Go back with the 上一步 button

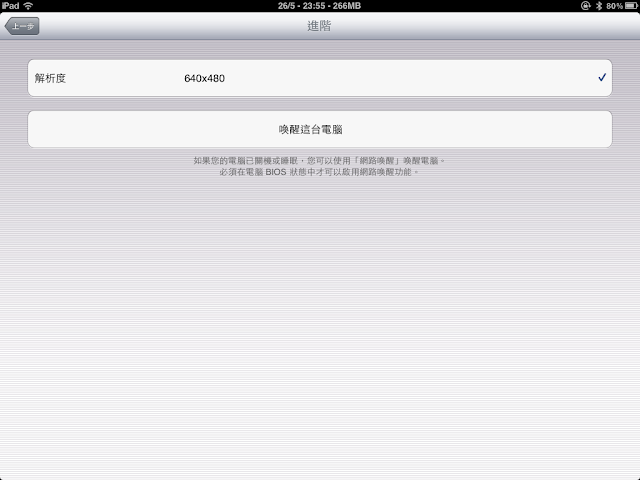coord(22,26)
